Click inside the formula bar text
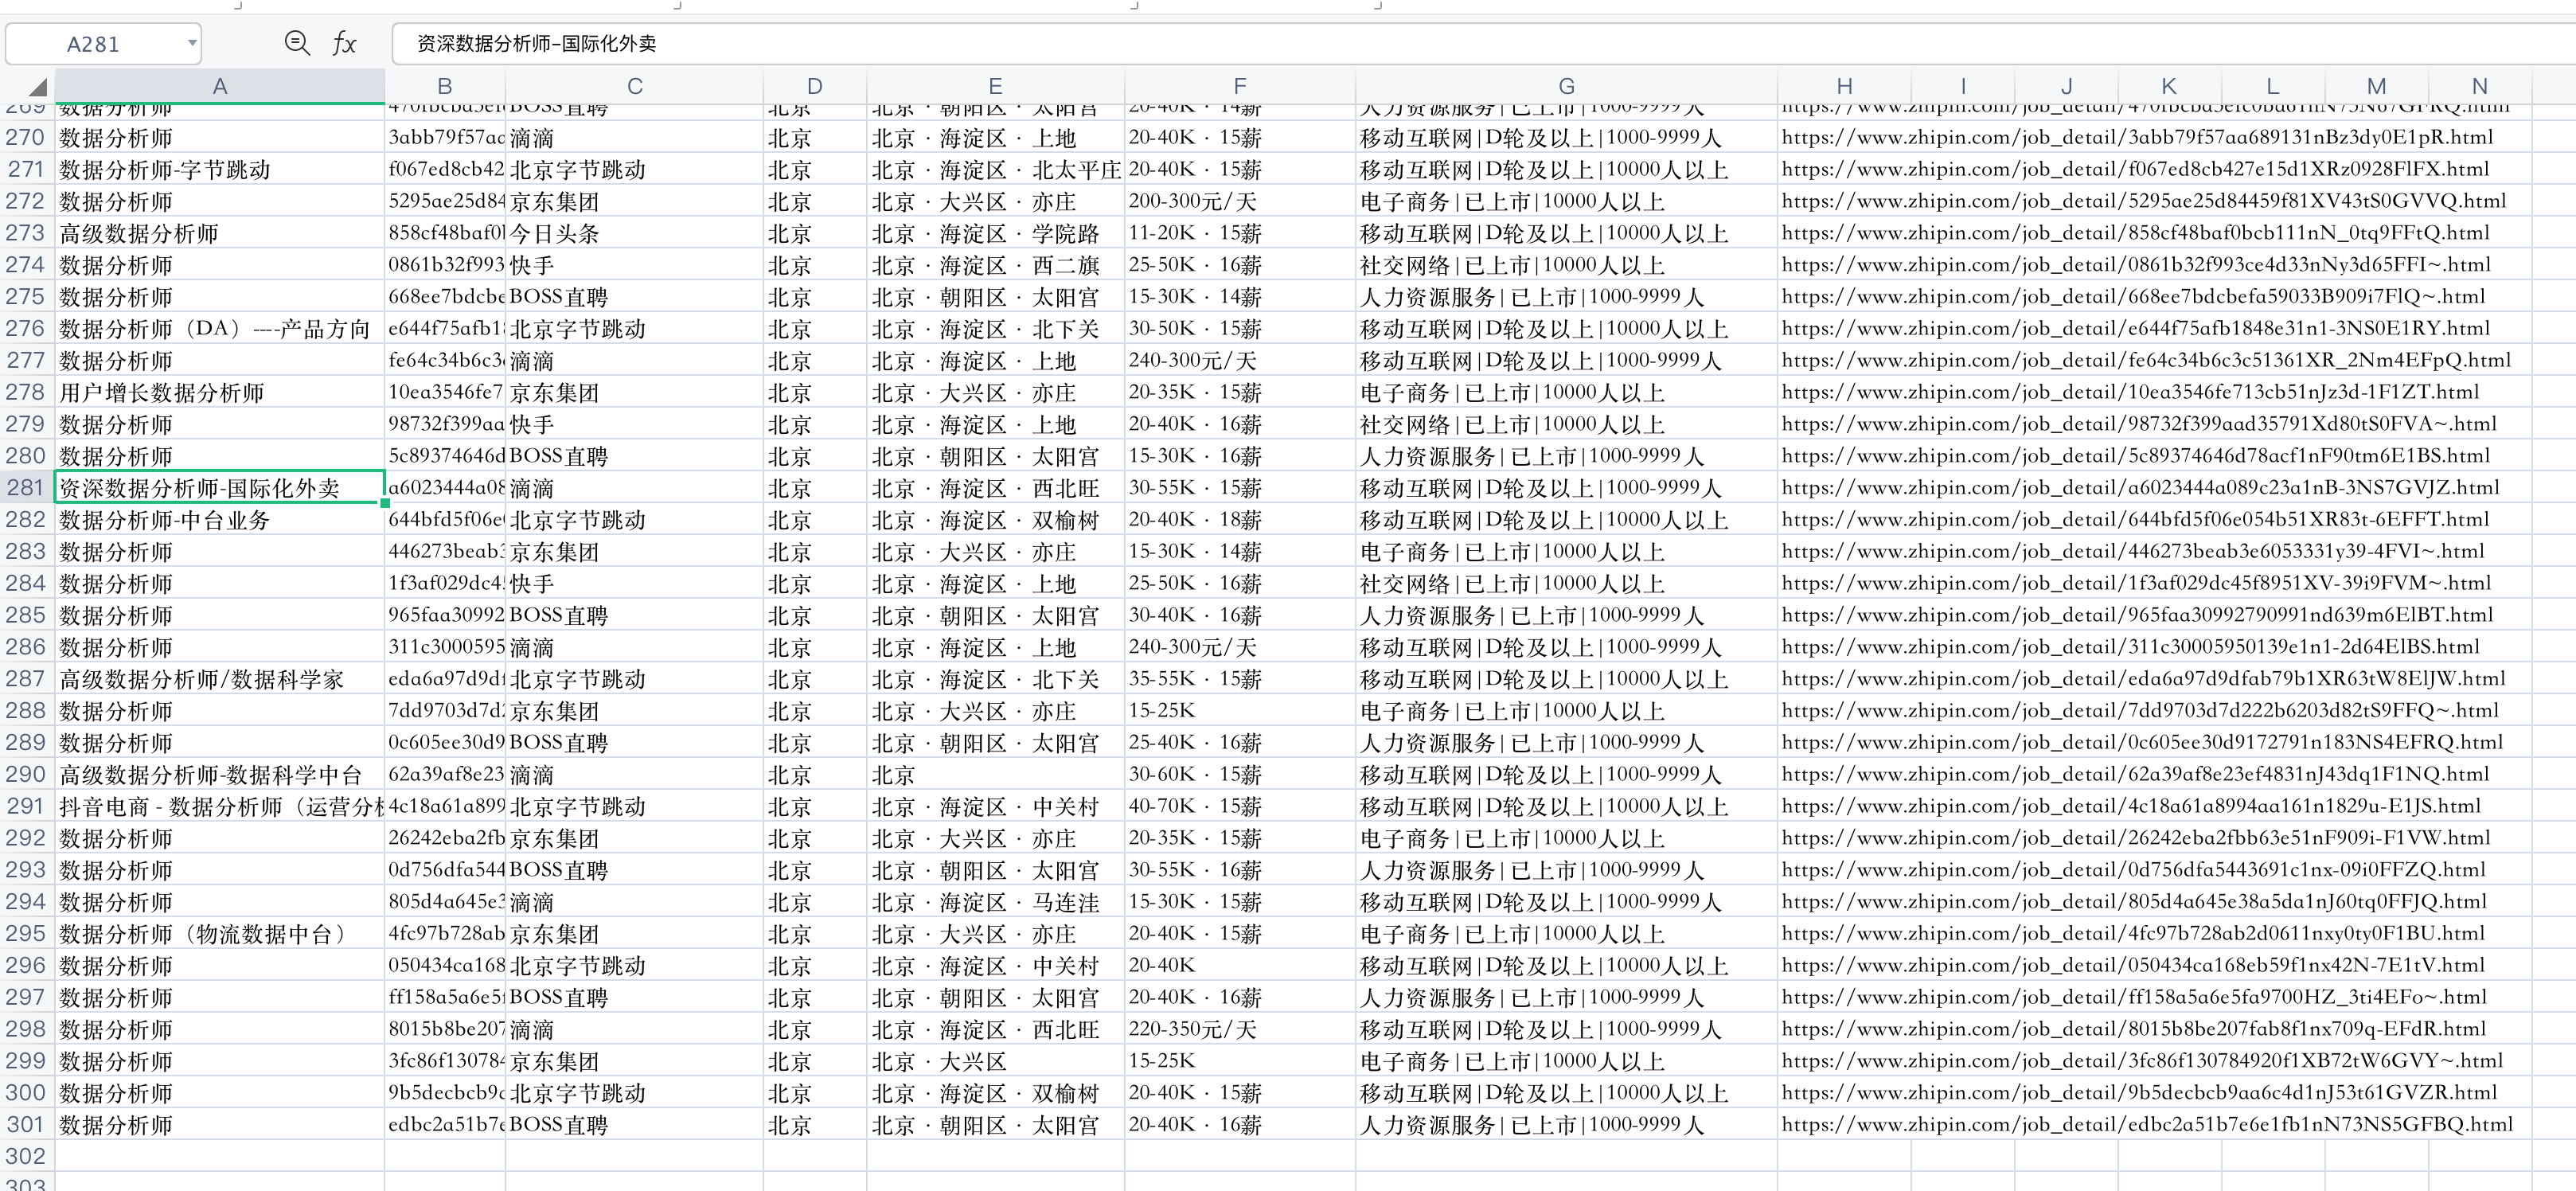 click(537, 43)
